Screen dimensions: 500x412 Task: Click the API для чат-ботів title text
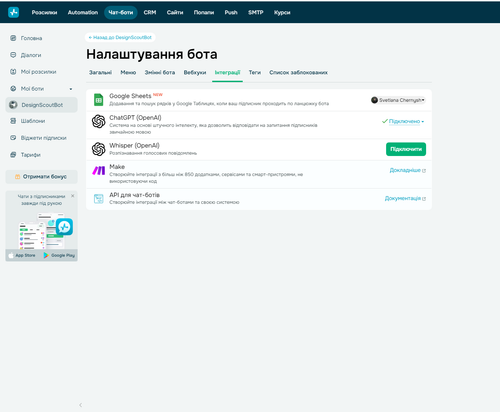[x=134, y=195]
